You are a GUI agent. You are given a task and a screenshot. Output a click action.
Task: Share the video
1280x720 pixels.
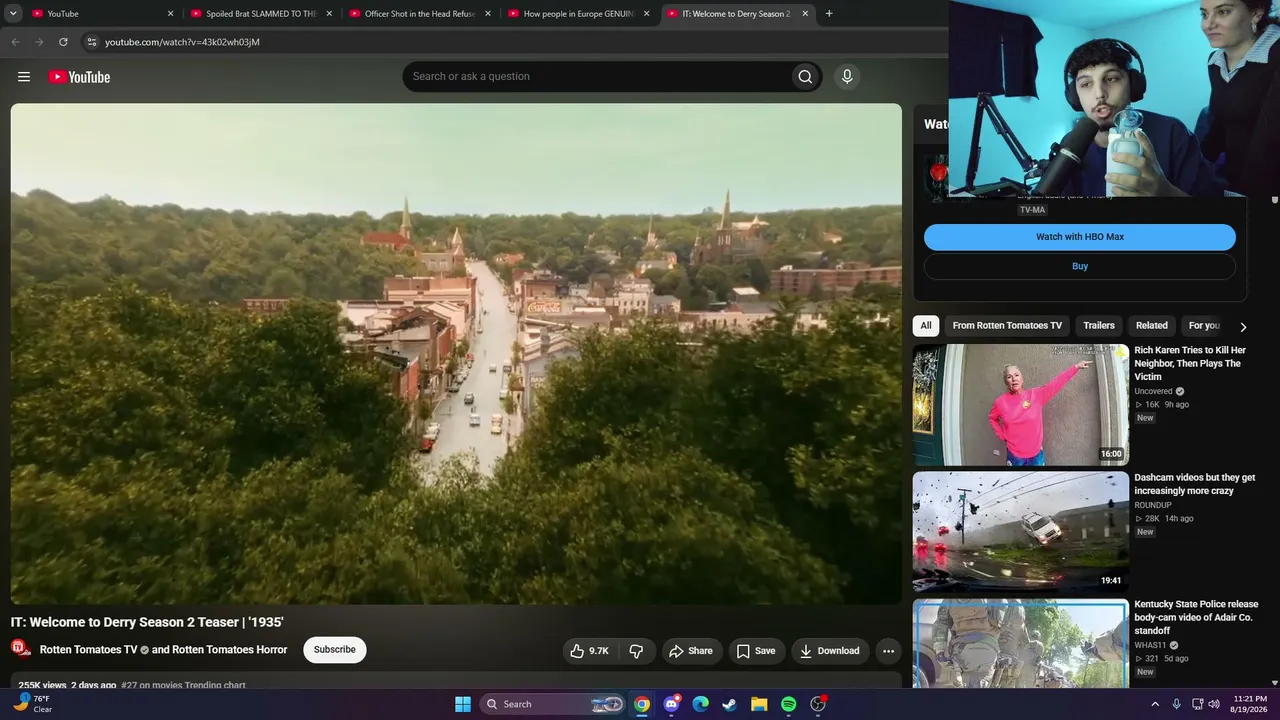691,651
